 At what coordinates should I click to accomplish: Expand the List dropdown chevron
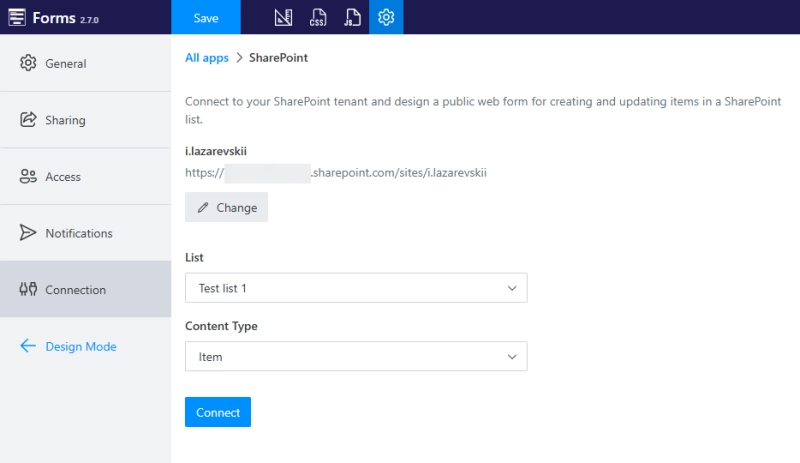point(512,288)
